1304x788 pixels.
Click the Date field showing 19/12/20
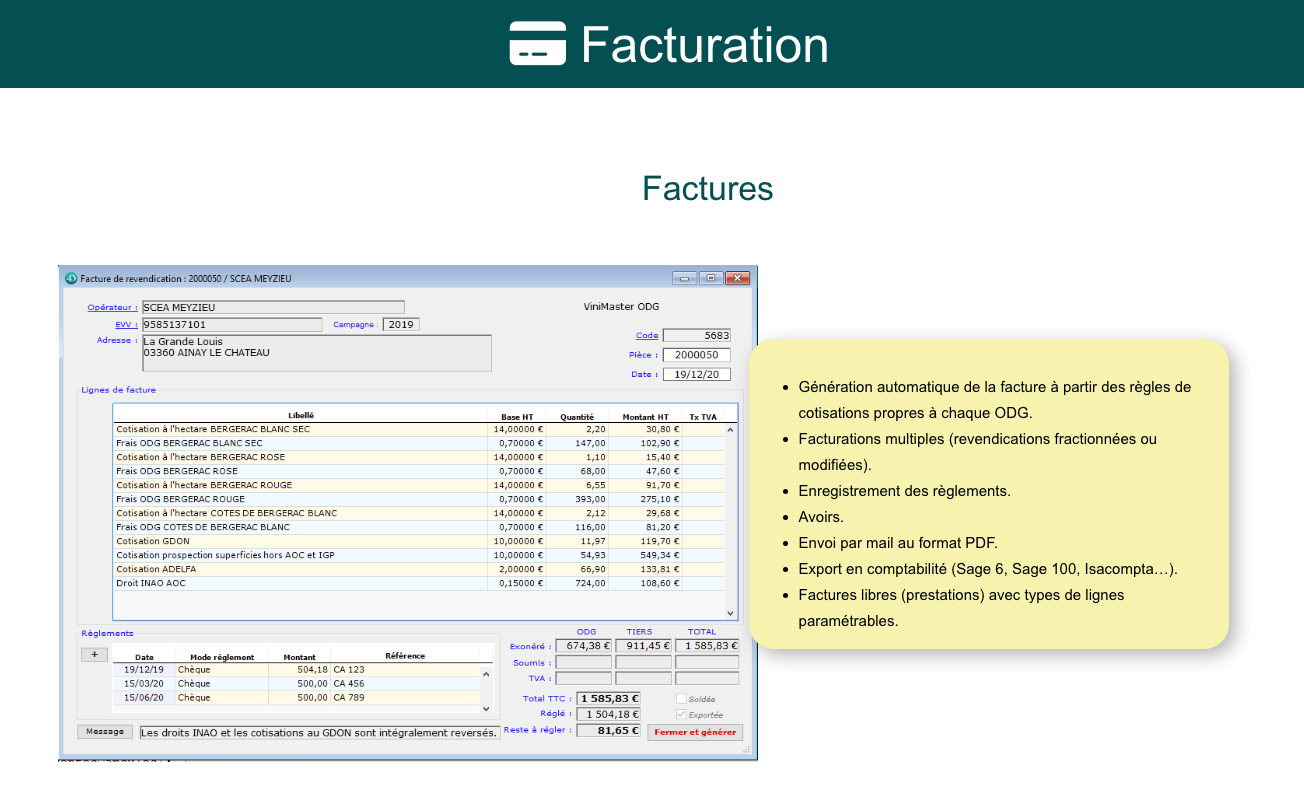(x=697, y=374)
